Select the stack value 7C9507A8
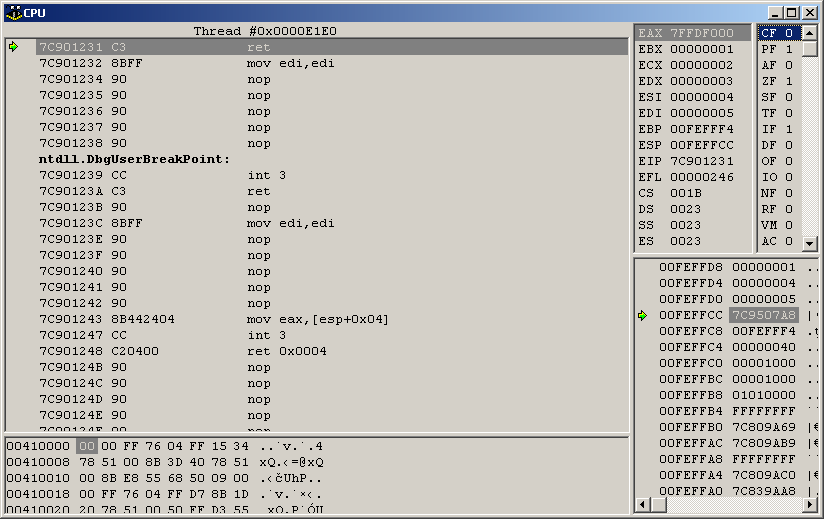 pyautogui.click(x=763, y=315)
